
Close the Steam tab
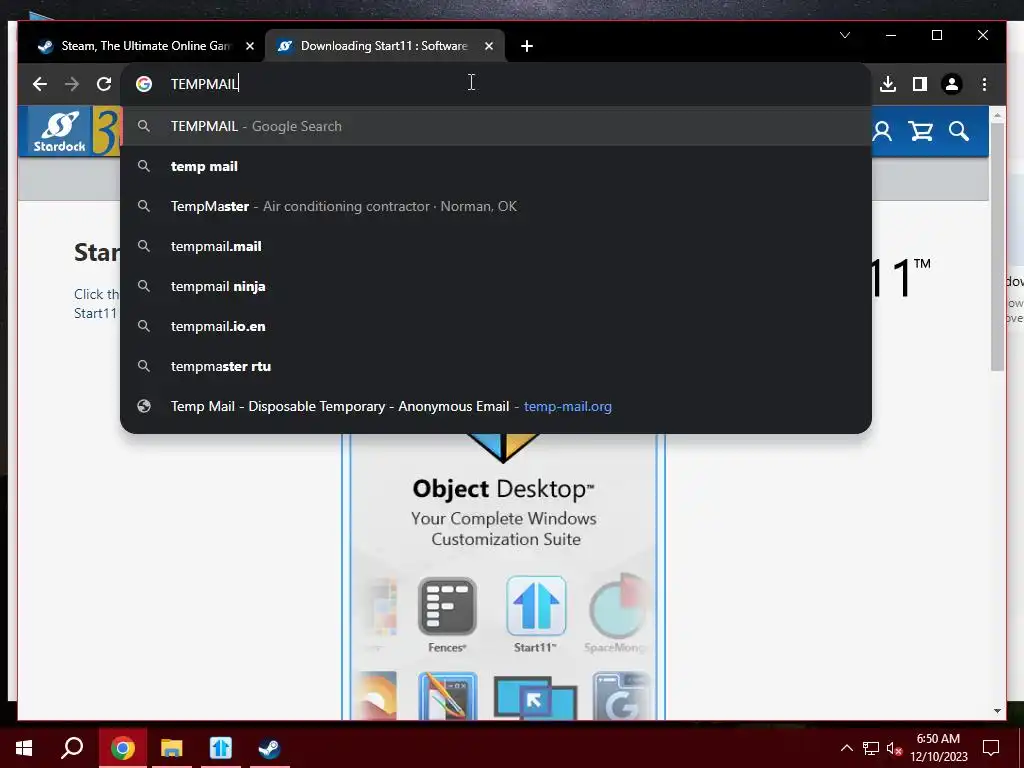point(249,46)
